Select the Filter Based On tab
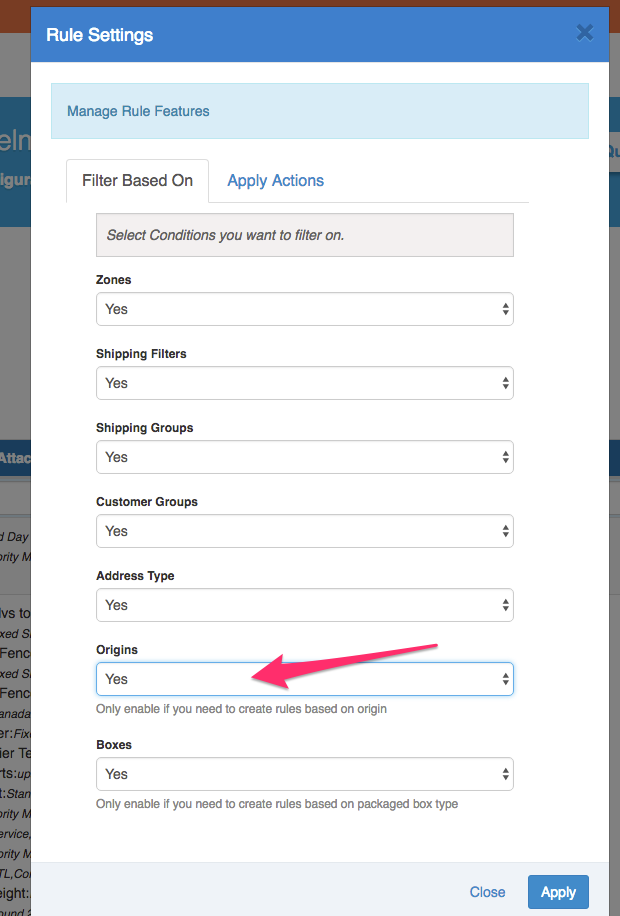 click(137, 181)
